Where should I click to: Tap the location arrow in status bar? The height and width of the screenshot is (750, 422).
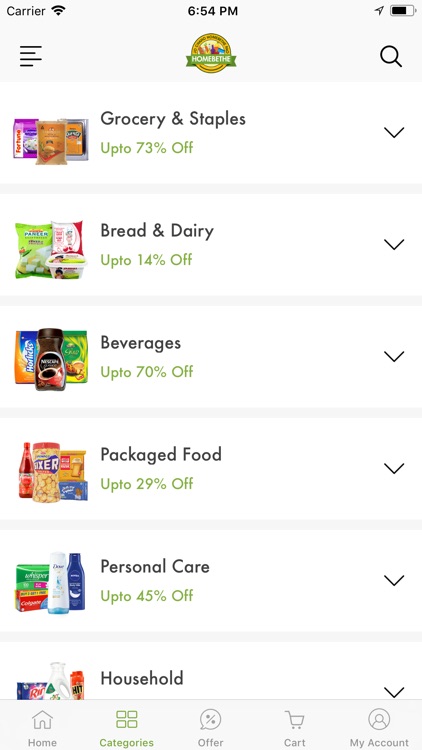click(x=379, y=11)
